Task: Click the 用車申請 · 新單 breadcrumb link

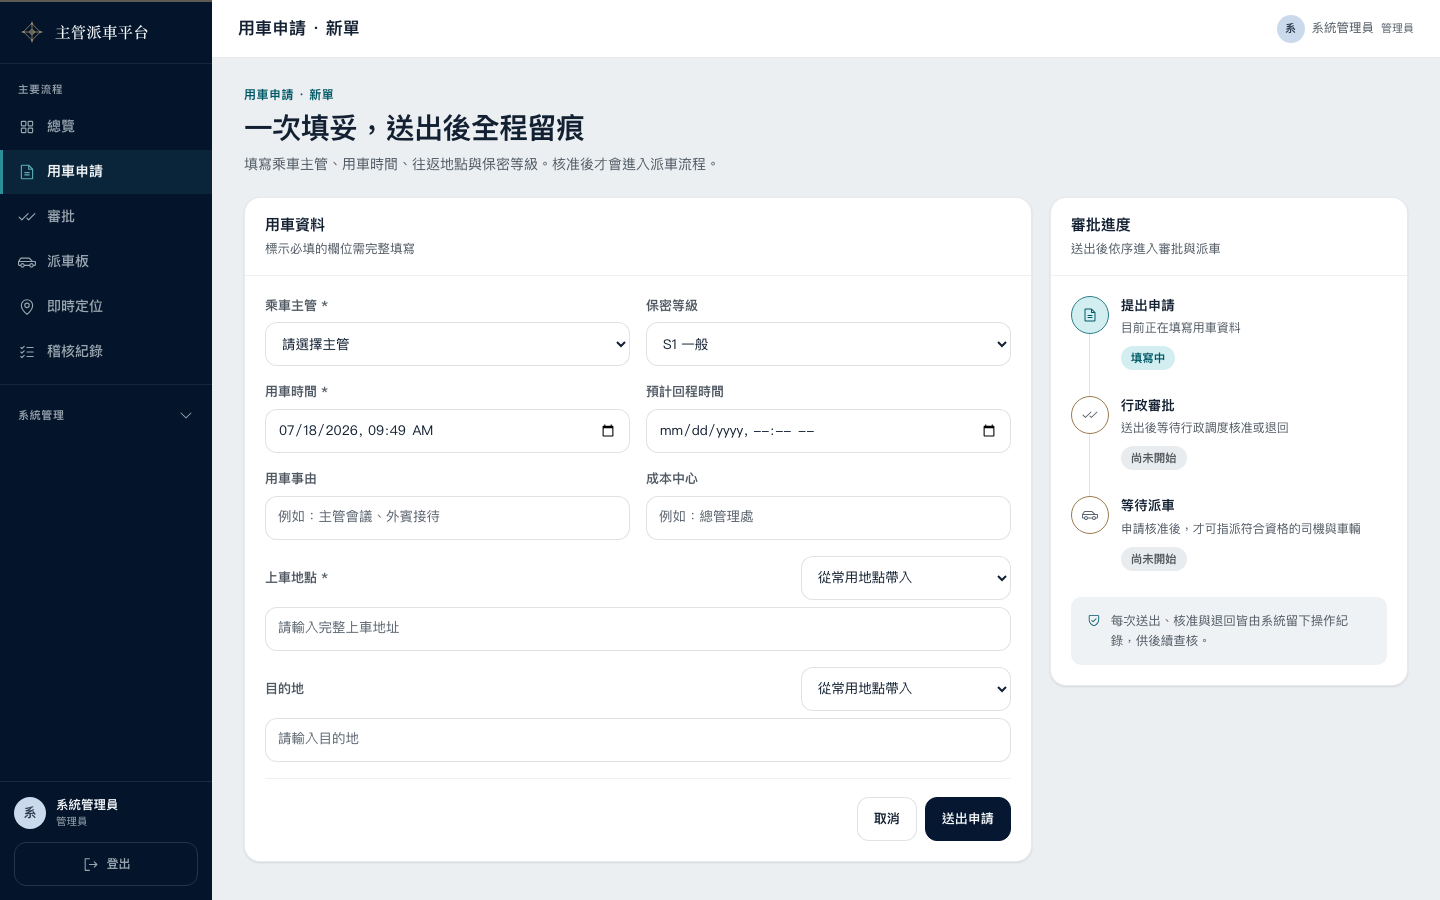Action: point(289,95)
